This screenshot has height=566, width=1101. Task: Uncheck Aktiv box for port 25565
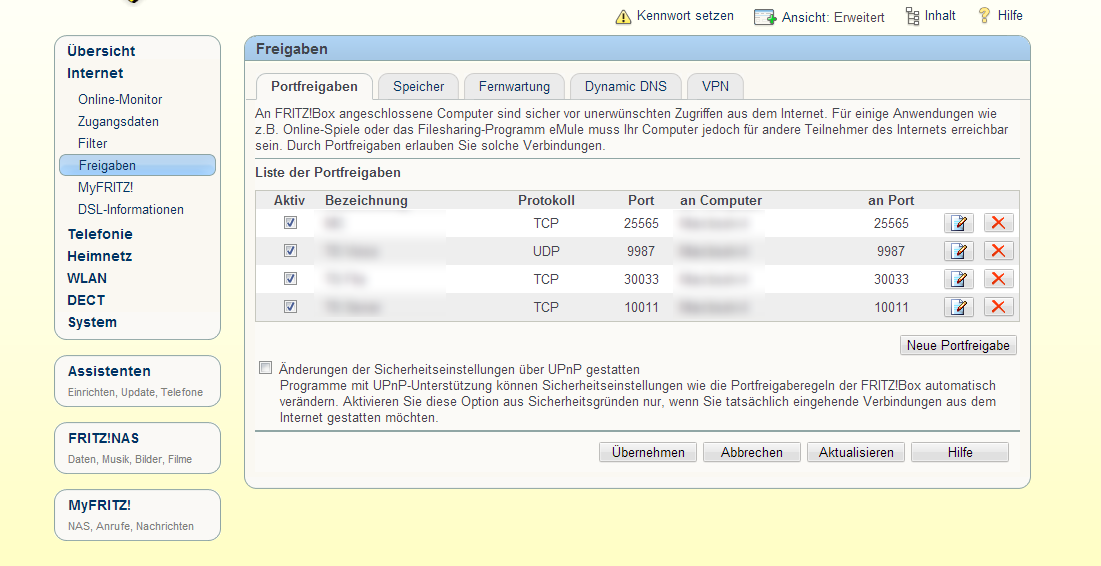290,223
